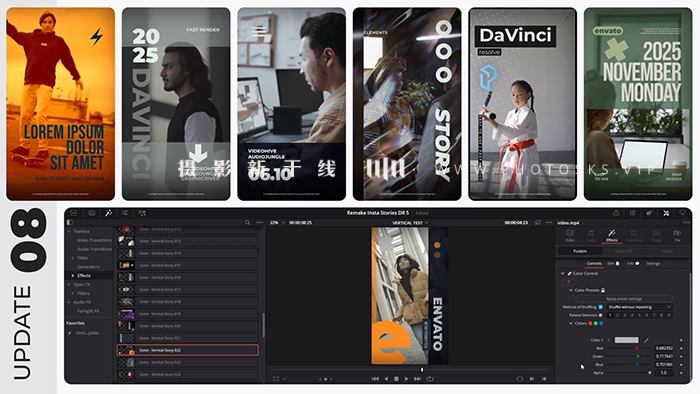Image resolution: width=700 pixels, height=394 pixels.
Task: Click the search magnifier in effects panel
Action: click(x=248, y=222)
